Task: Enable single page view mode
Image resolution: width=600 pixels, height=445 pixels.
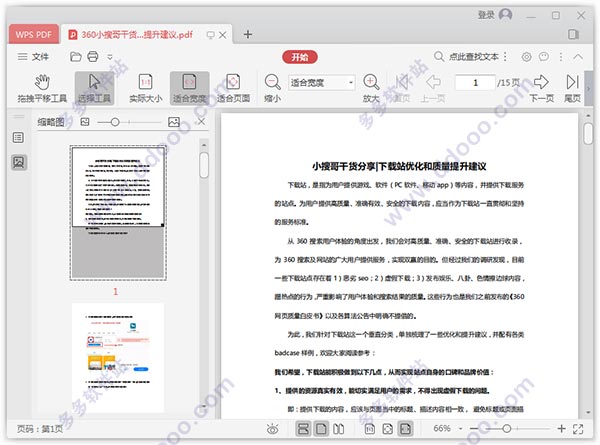Action: point(321,429)
